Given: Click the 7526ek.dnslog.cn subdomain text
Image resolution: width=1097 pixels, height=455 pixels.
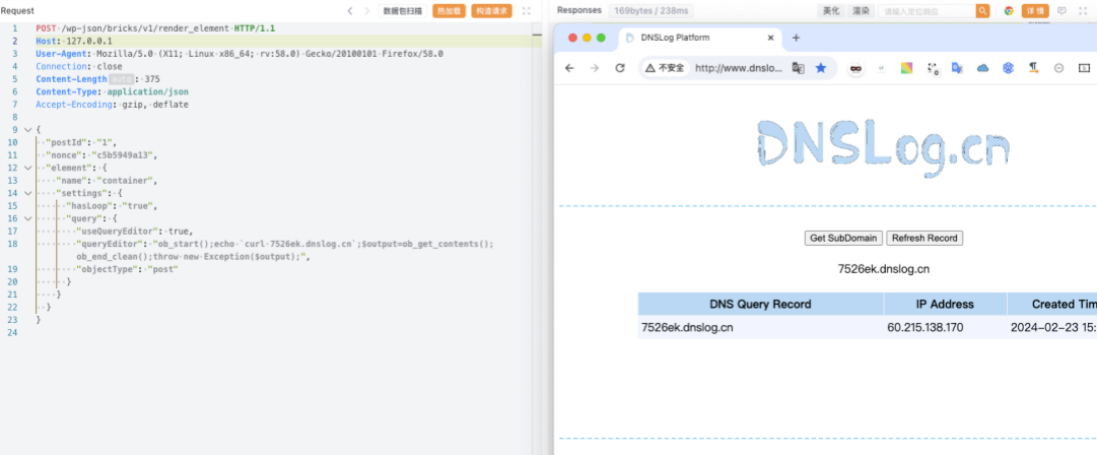Looking at the screenshot, I should 884,269.
